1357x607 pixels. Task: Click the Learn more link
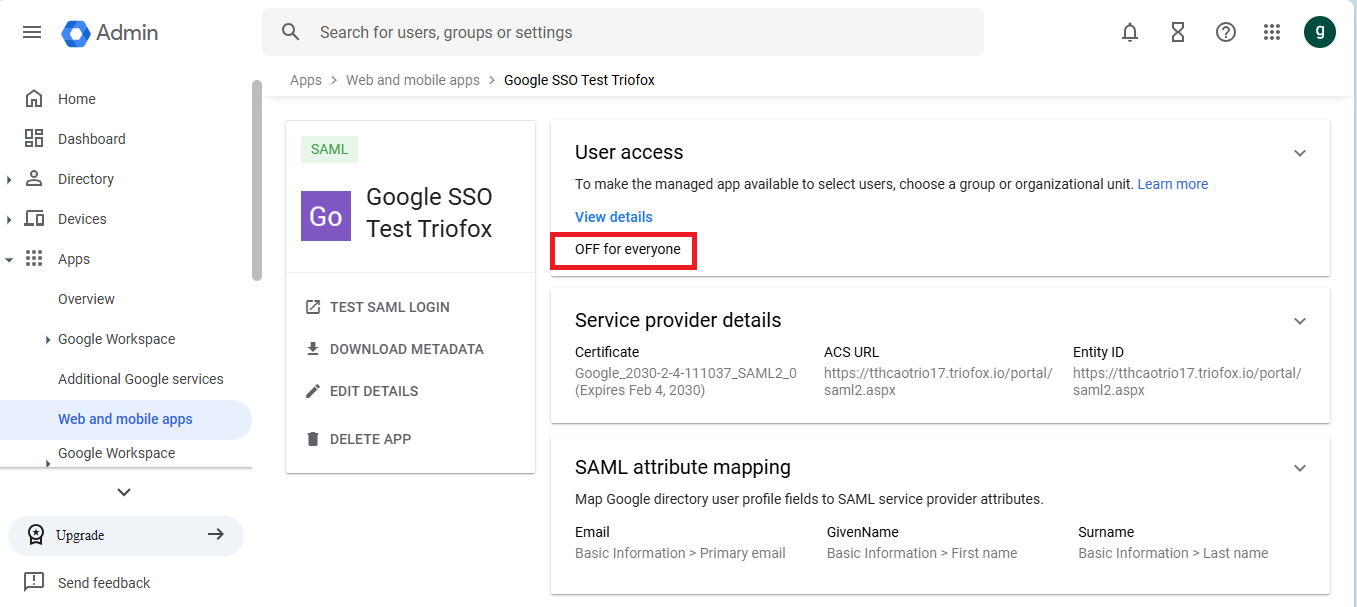click(x=1173, y=184)
